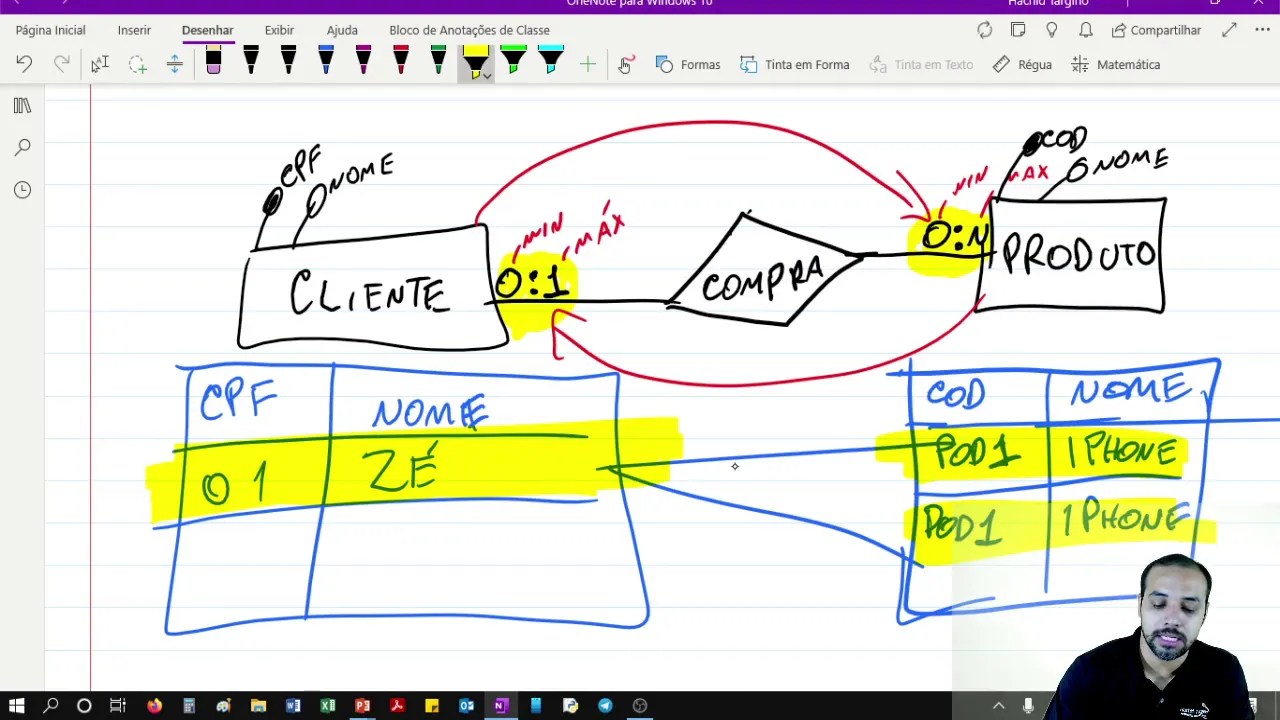The image size is (1280, 720).
Task: Click the OneNote taskbar icon
Action: coord(501,706)
